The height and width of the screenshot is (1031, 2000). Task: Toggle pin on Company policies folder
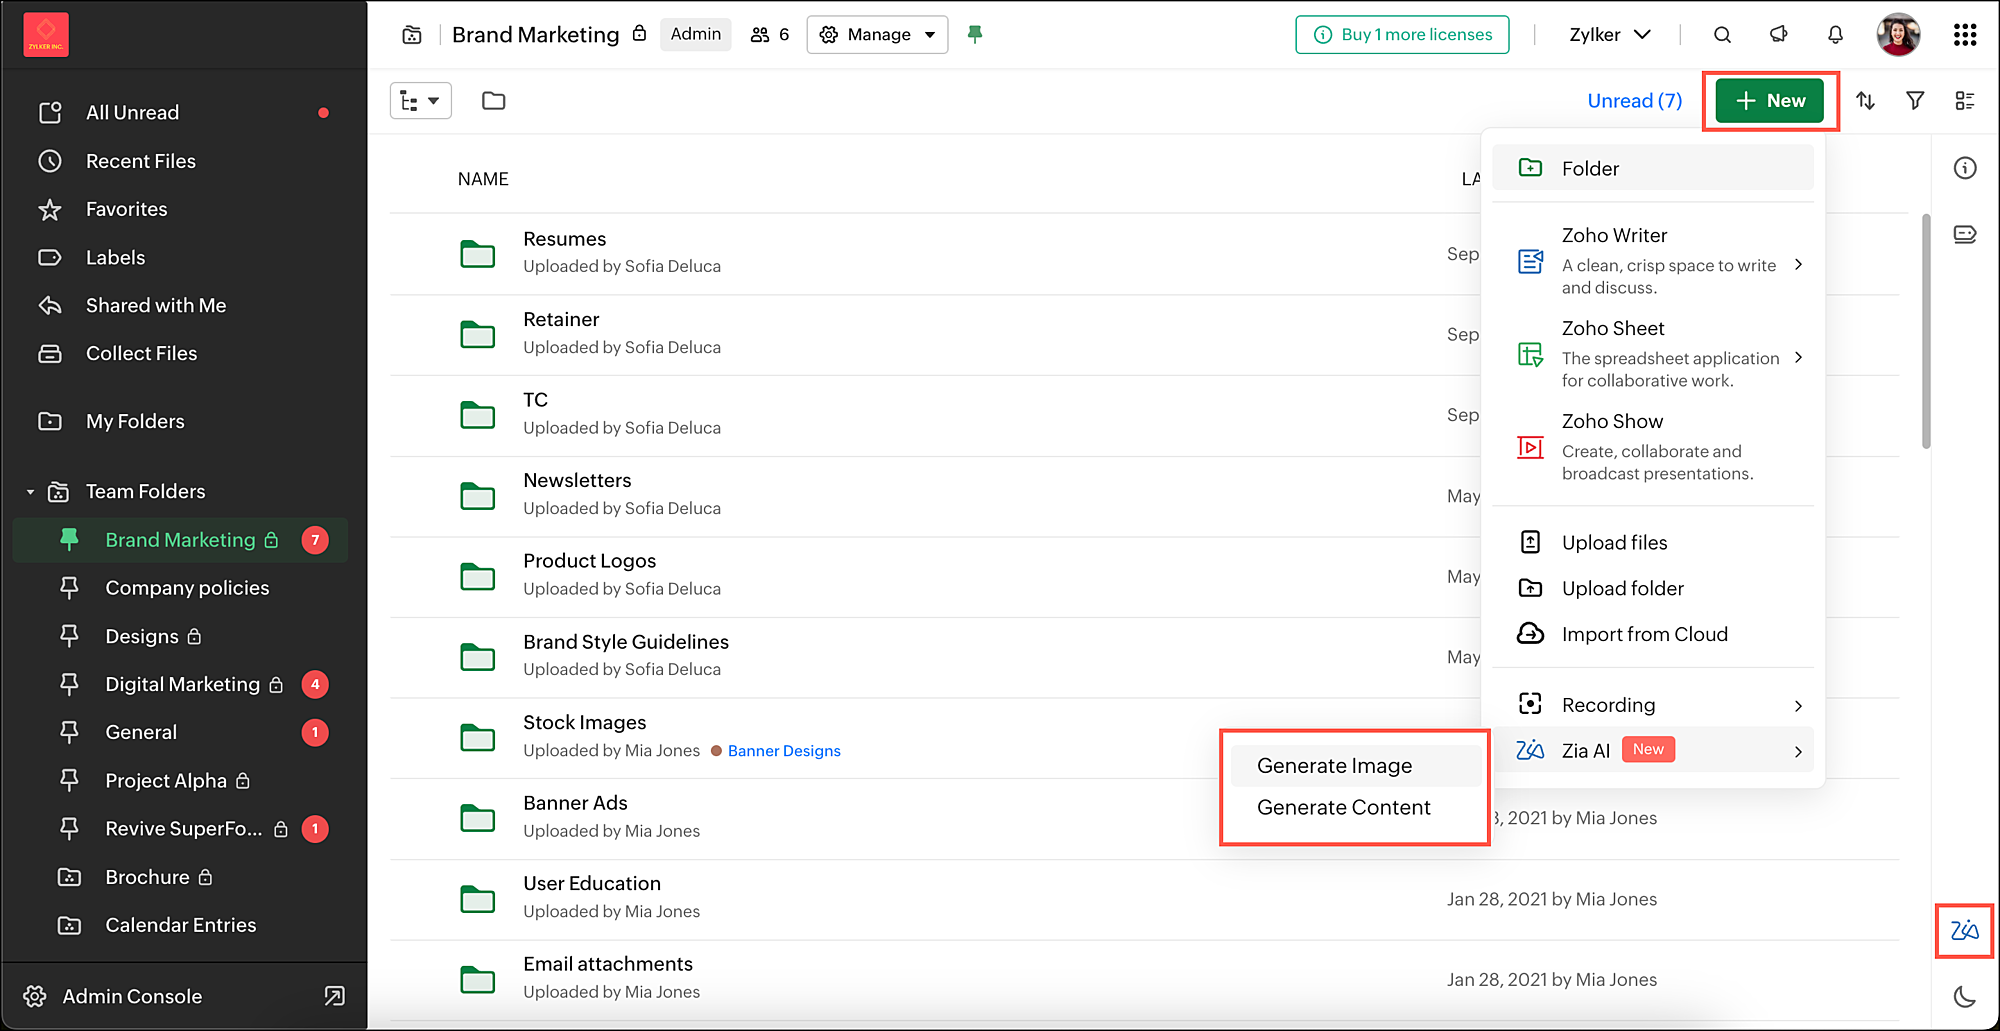tap(69, 588)
